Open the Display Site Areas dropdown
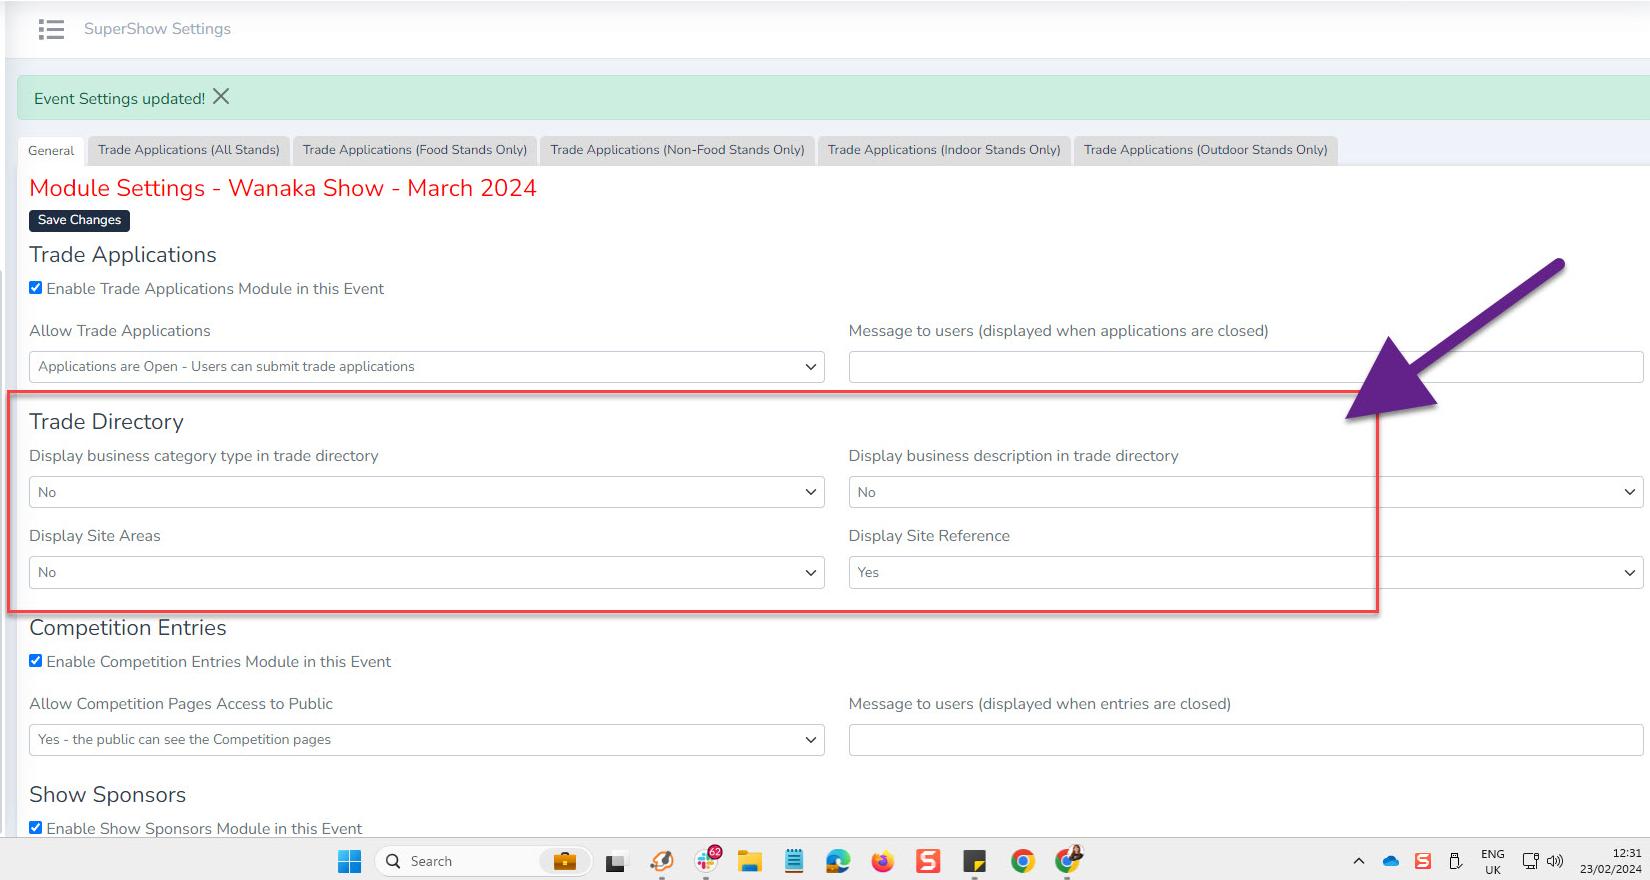Image resolution: width=1650 pixels, height=880 pixels. click(x=426, y=573)
